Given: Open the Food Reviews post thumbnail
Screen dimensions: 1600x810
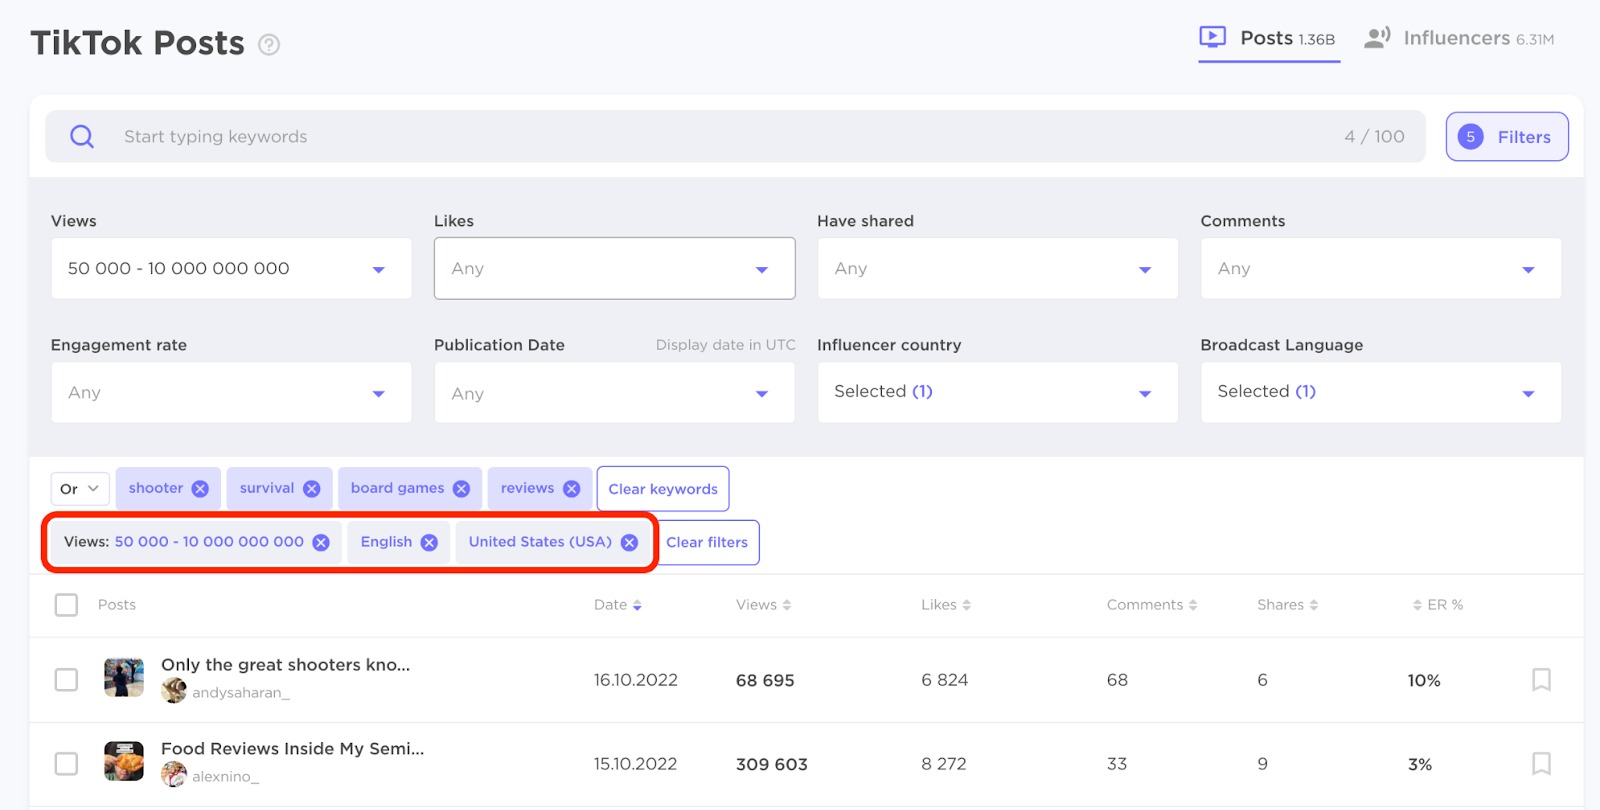Looking at the screenshot, I should tap(124, 761).
